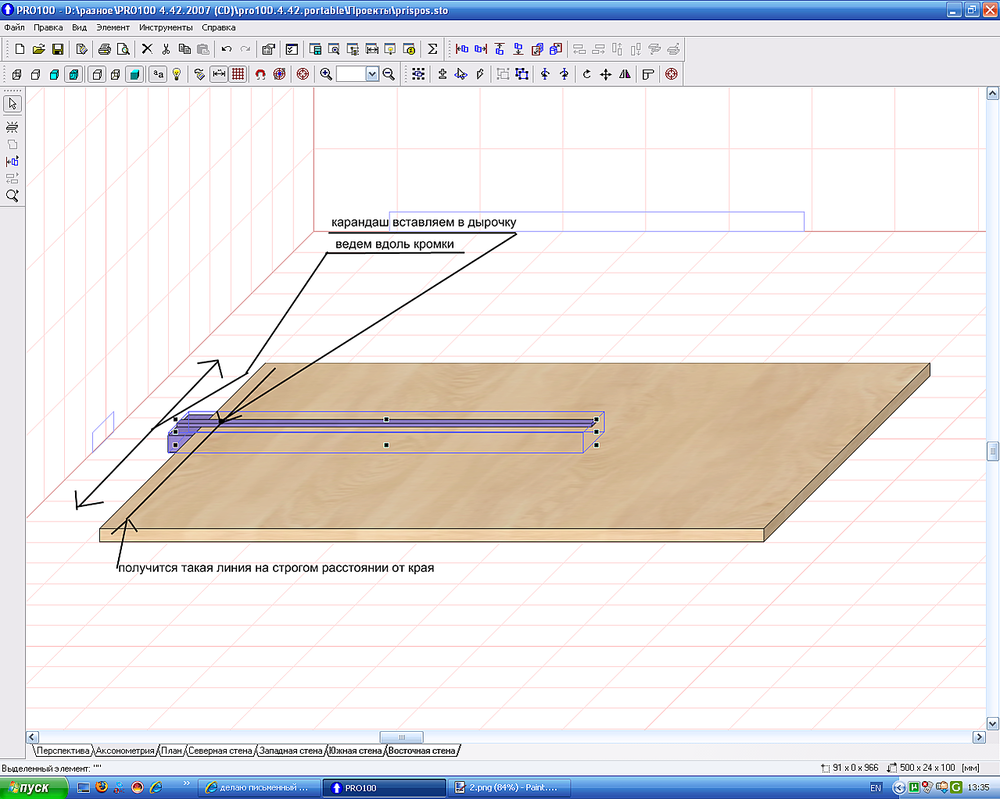Click the horizontal scrollbar thumb
This screenshot has width=1000, height=799.
(x=402, y=737)
